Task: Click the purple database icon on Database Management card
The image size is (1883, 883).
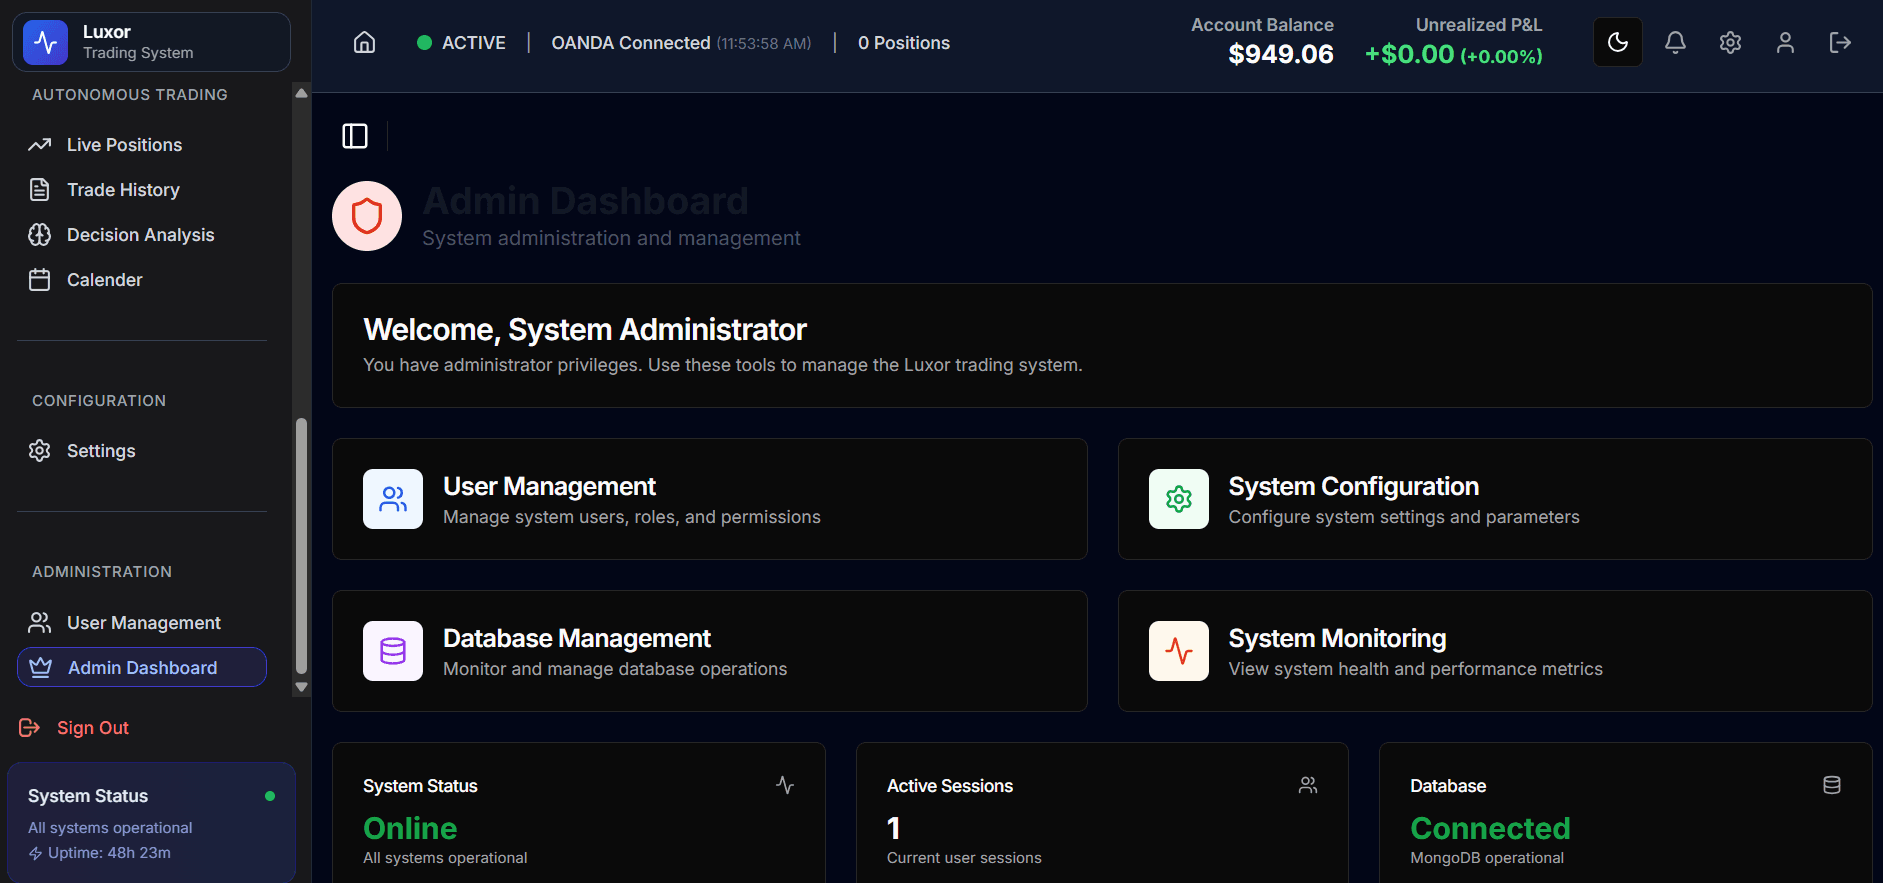Action: coord(393,651)
